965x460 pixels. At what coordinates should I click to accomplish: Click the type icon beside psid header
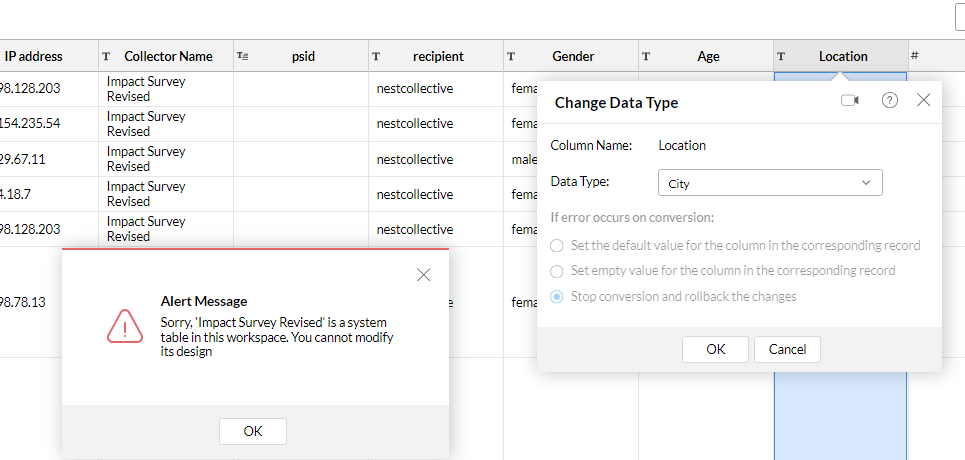click(242, 57)
